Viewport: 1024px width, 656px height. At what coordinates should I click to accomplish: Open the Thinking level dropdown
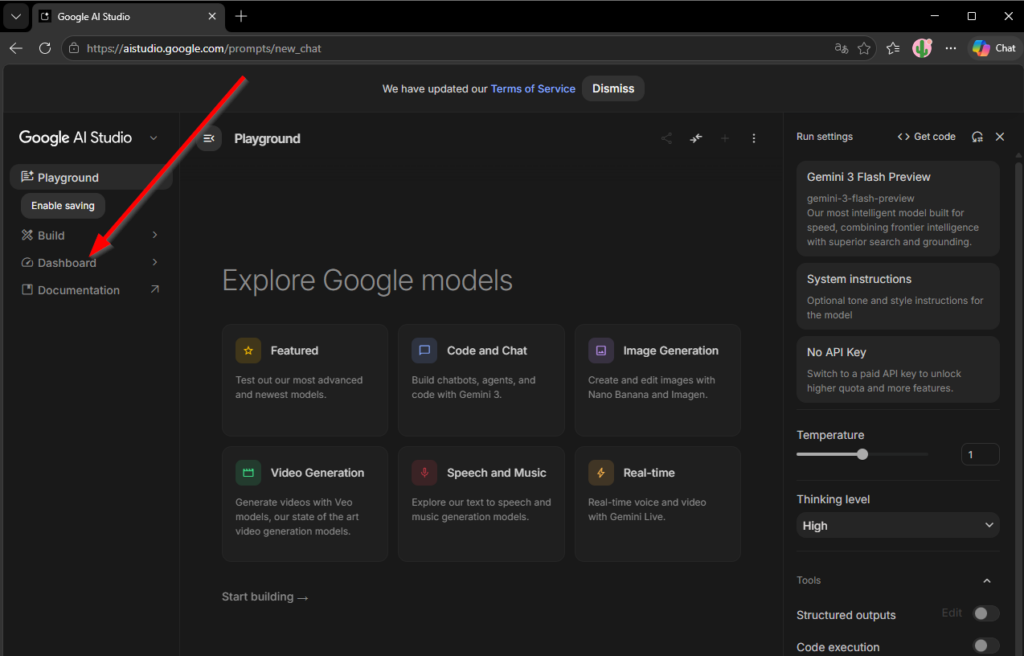pos(898,526)
